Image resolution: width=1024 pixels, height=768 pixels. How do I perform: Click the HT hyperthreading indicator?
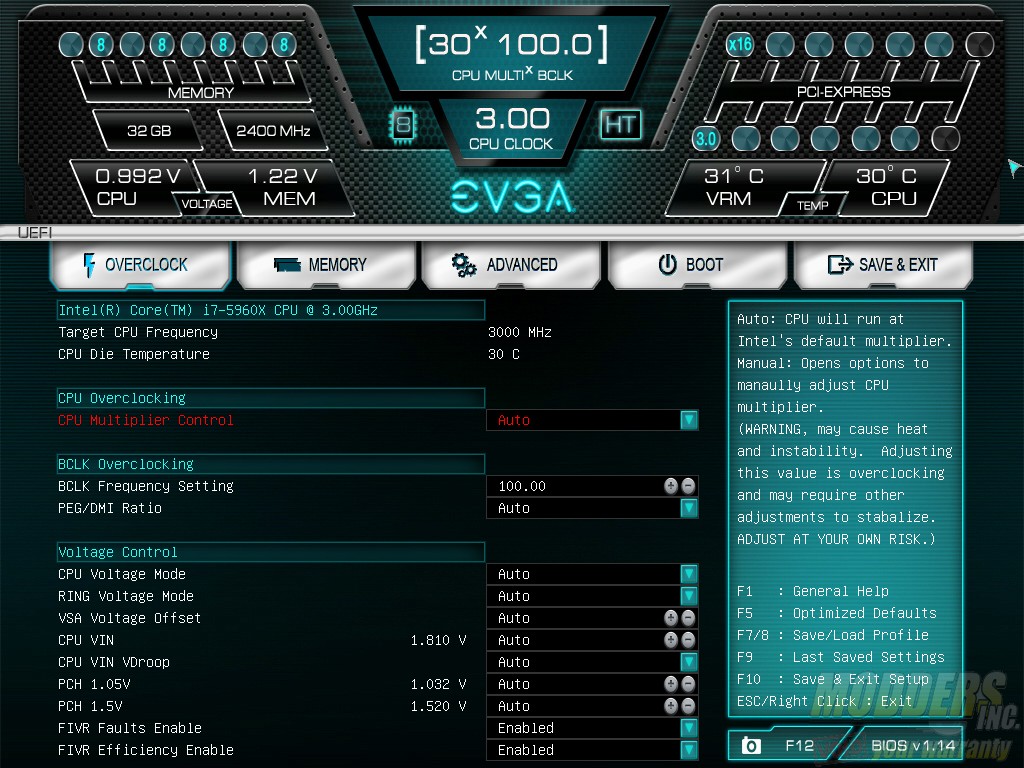coord(620,124)
